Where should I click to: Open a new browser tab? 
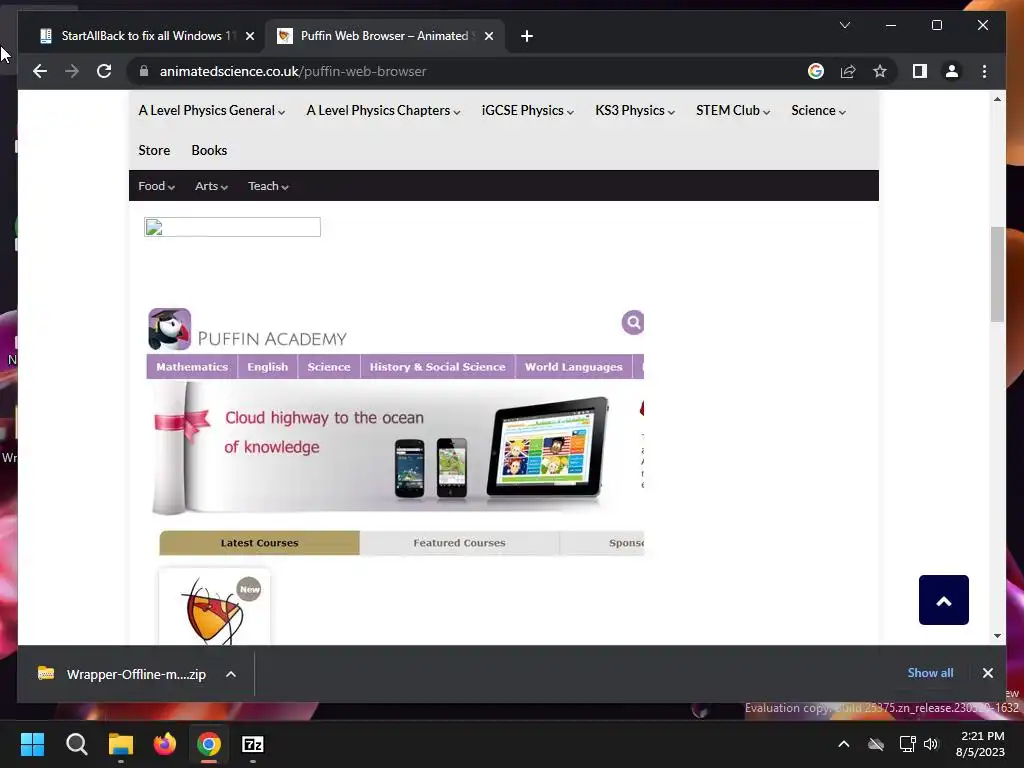pyautogui.click(x=527, y=36)
